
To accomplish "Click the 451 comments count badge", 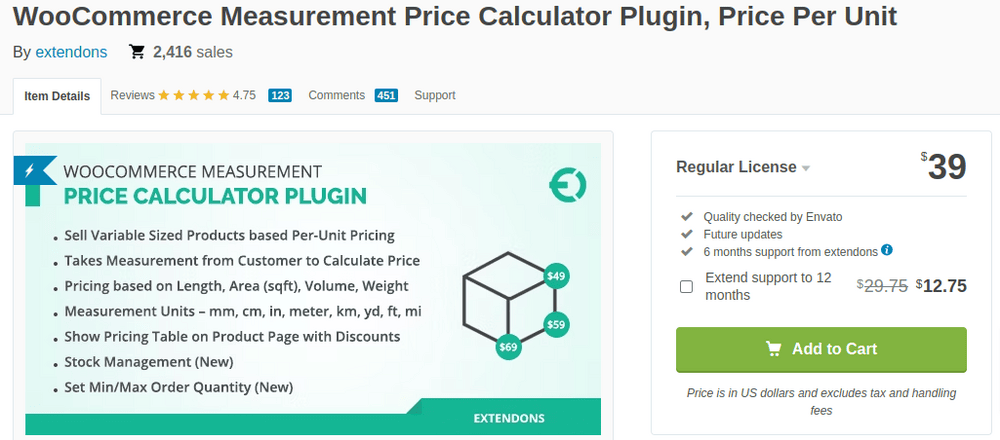I will point(386,96).
